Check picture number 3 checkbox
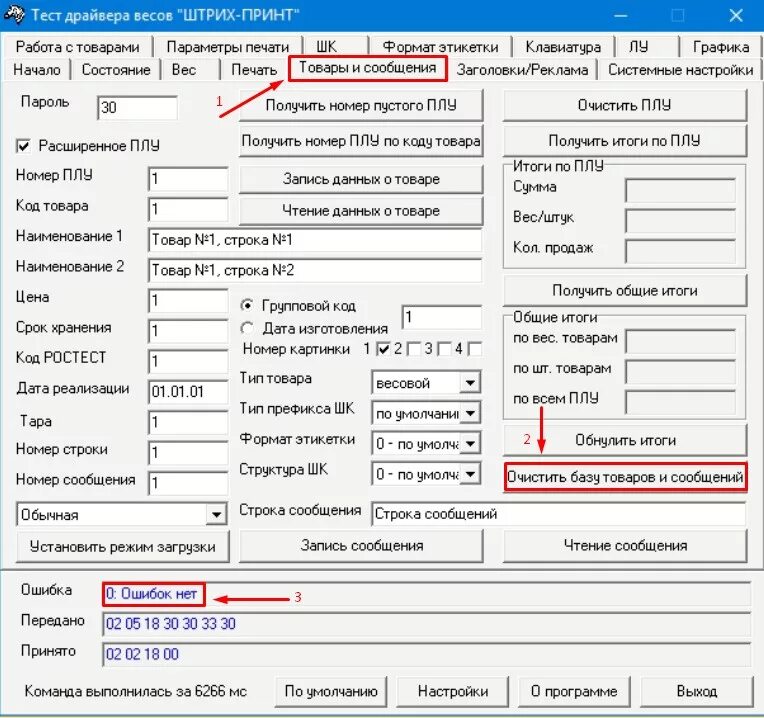The height and width of the screenshot is (718, 764). 444,349
